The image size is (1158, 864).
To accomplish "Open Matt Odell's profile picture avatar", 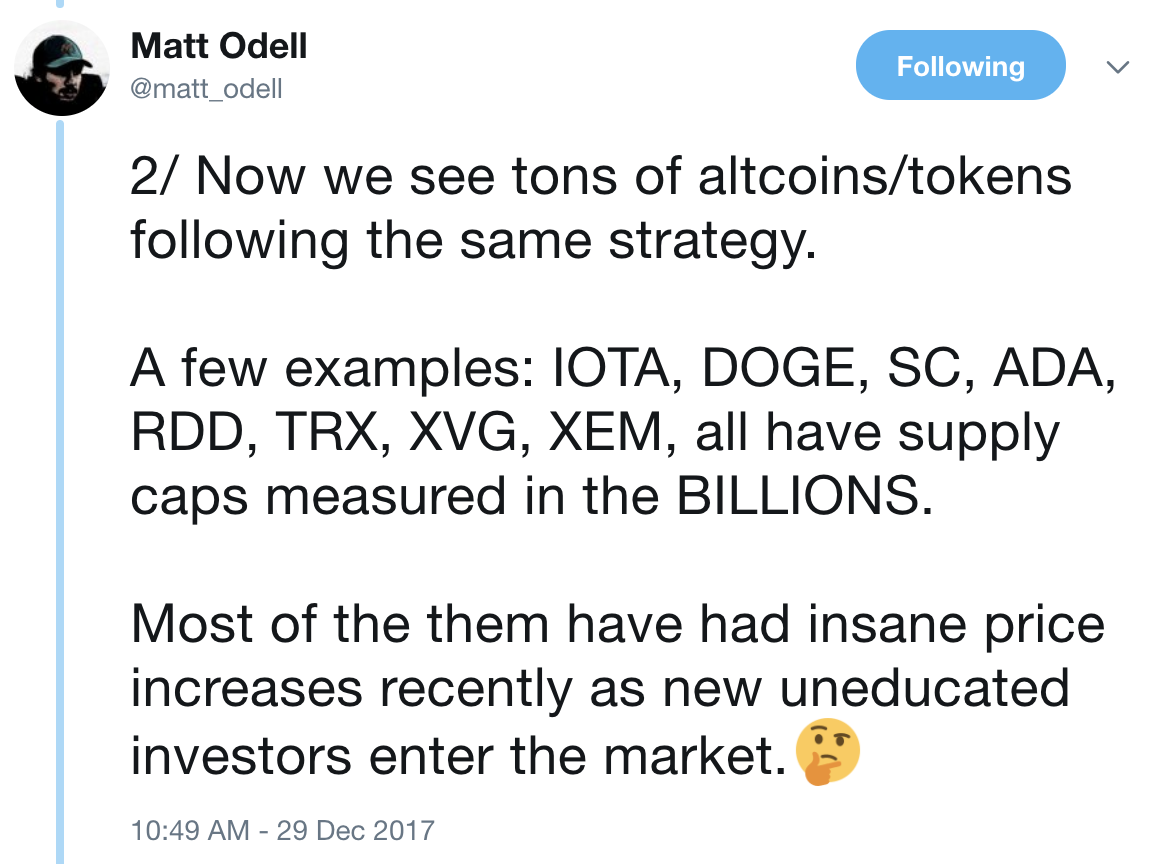I will pyautogui.click(x=62, y=68).
